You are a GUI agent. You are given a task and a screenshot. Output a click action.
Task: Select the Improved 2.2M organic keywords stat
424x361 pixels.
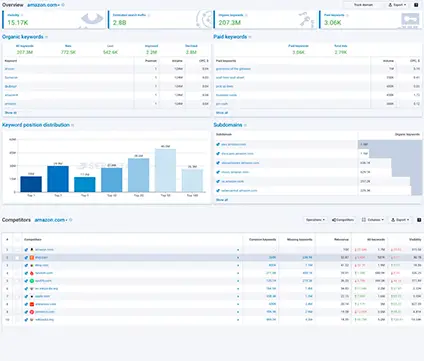coord(151,49)
